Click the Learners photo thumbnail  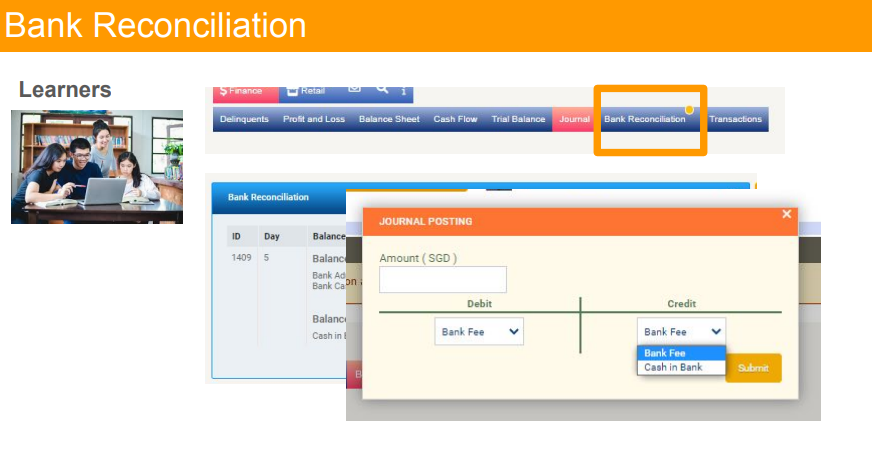point(97,167)
